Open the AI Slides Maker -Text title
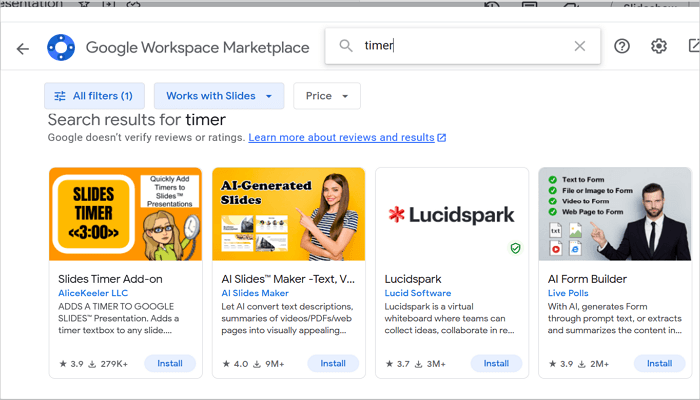Viewport: 700px width, 400px height. 288,279
